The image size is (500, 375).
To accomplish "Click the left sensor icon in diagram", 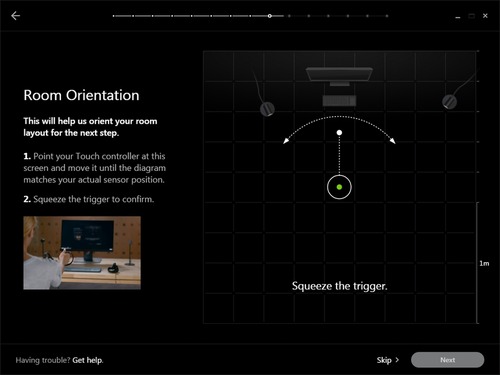I will (267, 109).
